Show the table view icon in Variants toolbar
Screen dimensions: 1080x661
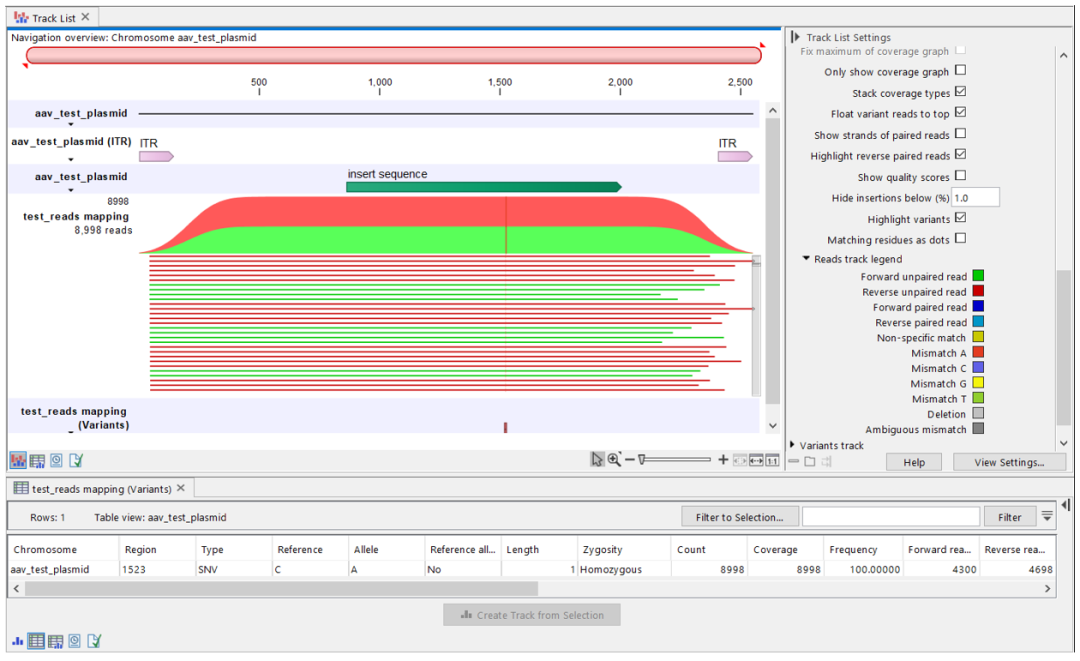37,641
